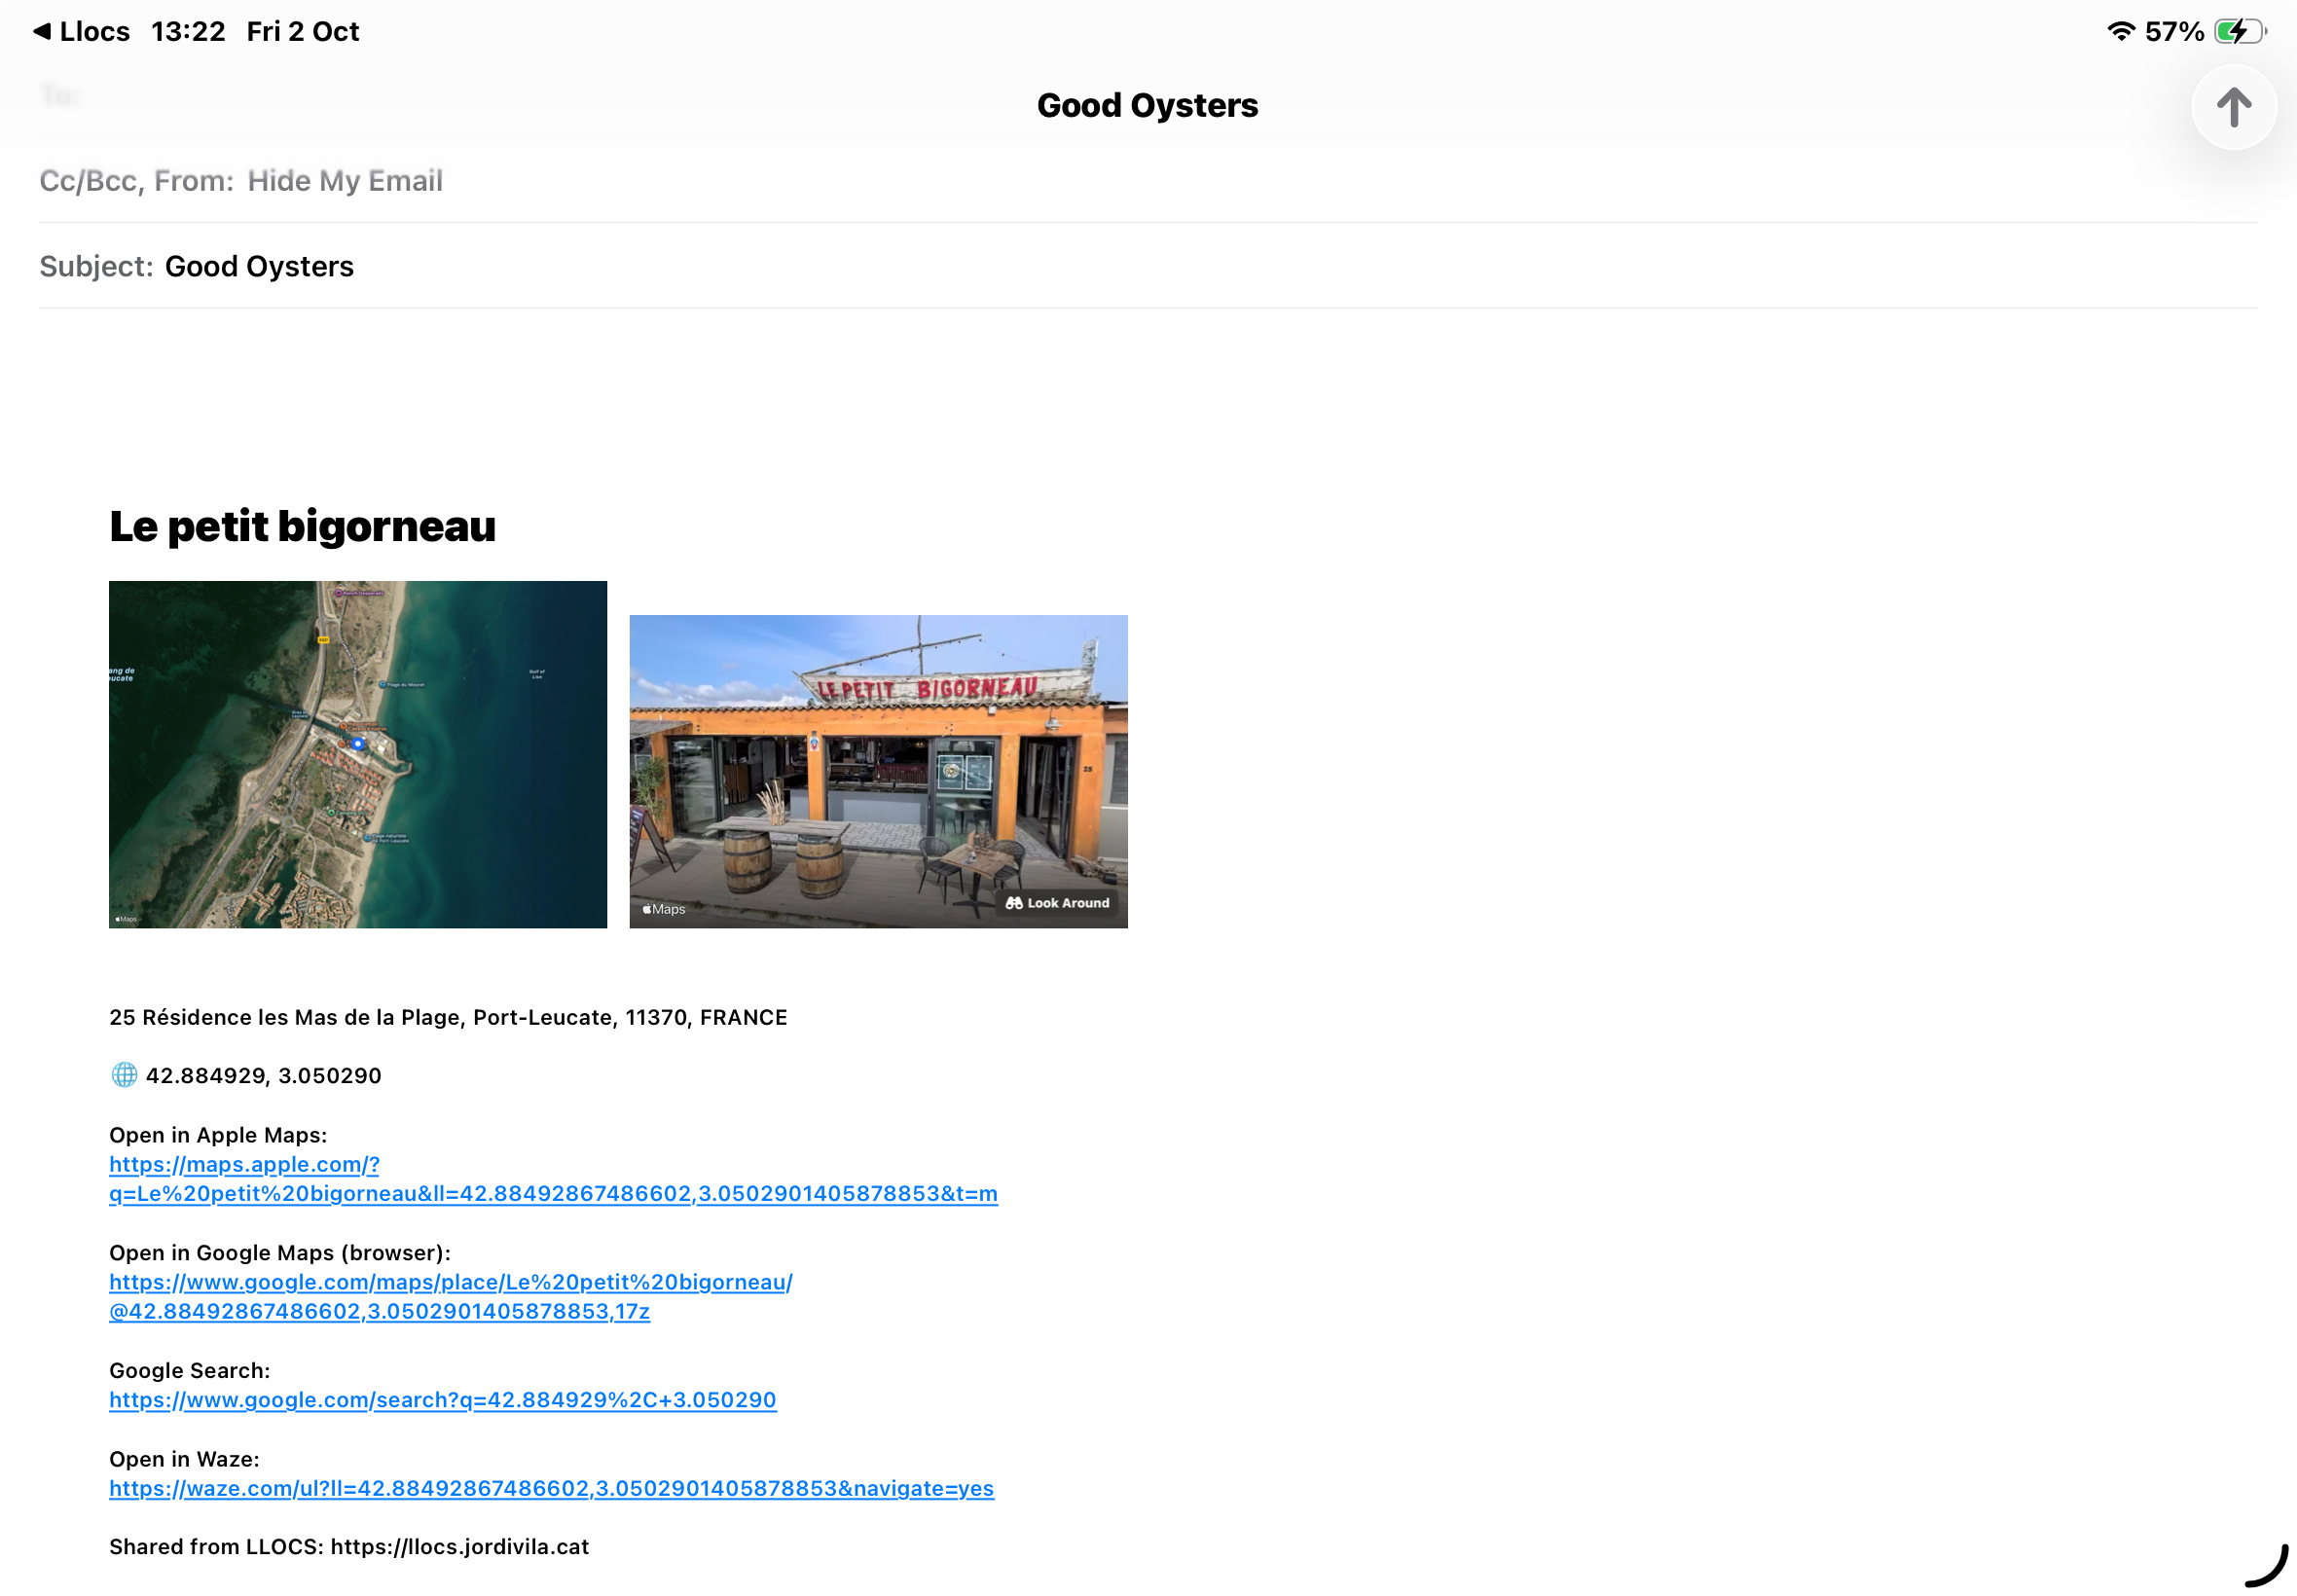Tap the 'Good Oysters' title in header
This screenshot has height=1596, width=2297.
coord(1147,105)
